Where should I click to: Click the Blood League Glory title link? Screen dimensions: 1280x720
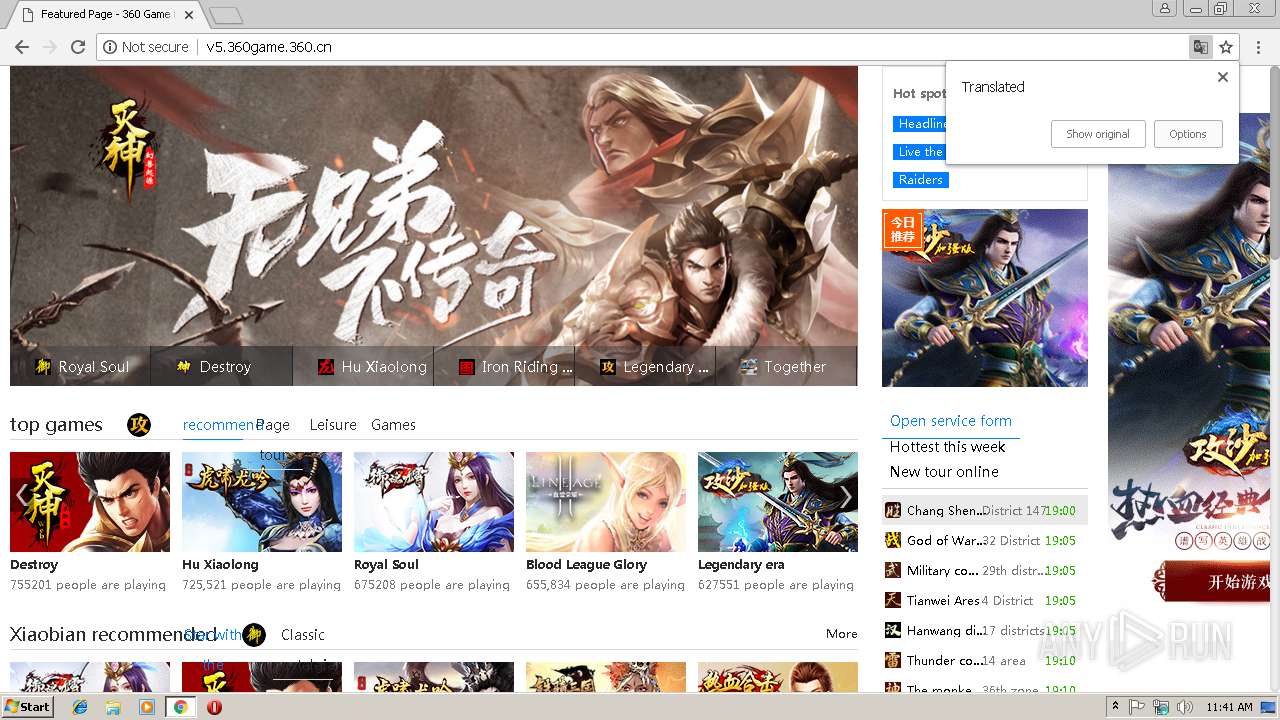[x=586, y=565]
